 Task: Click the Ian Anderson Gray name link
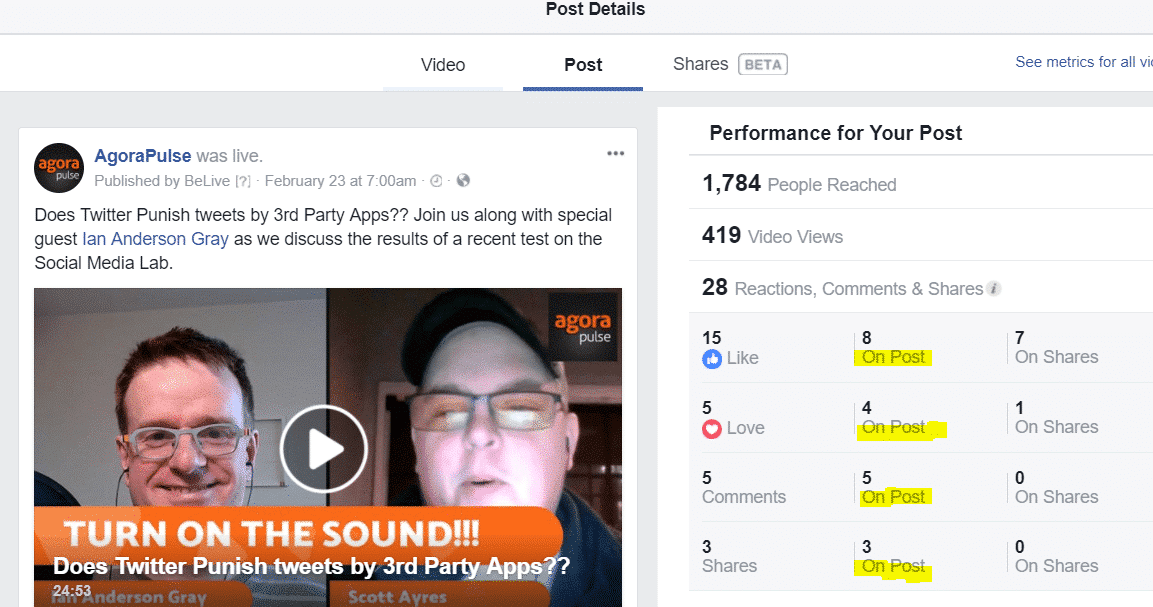tap(155, 239)
